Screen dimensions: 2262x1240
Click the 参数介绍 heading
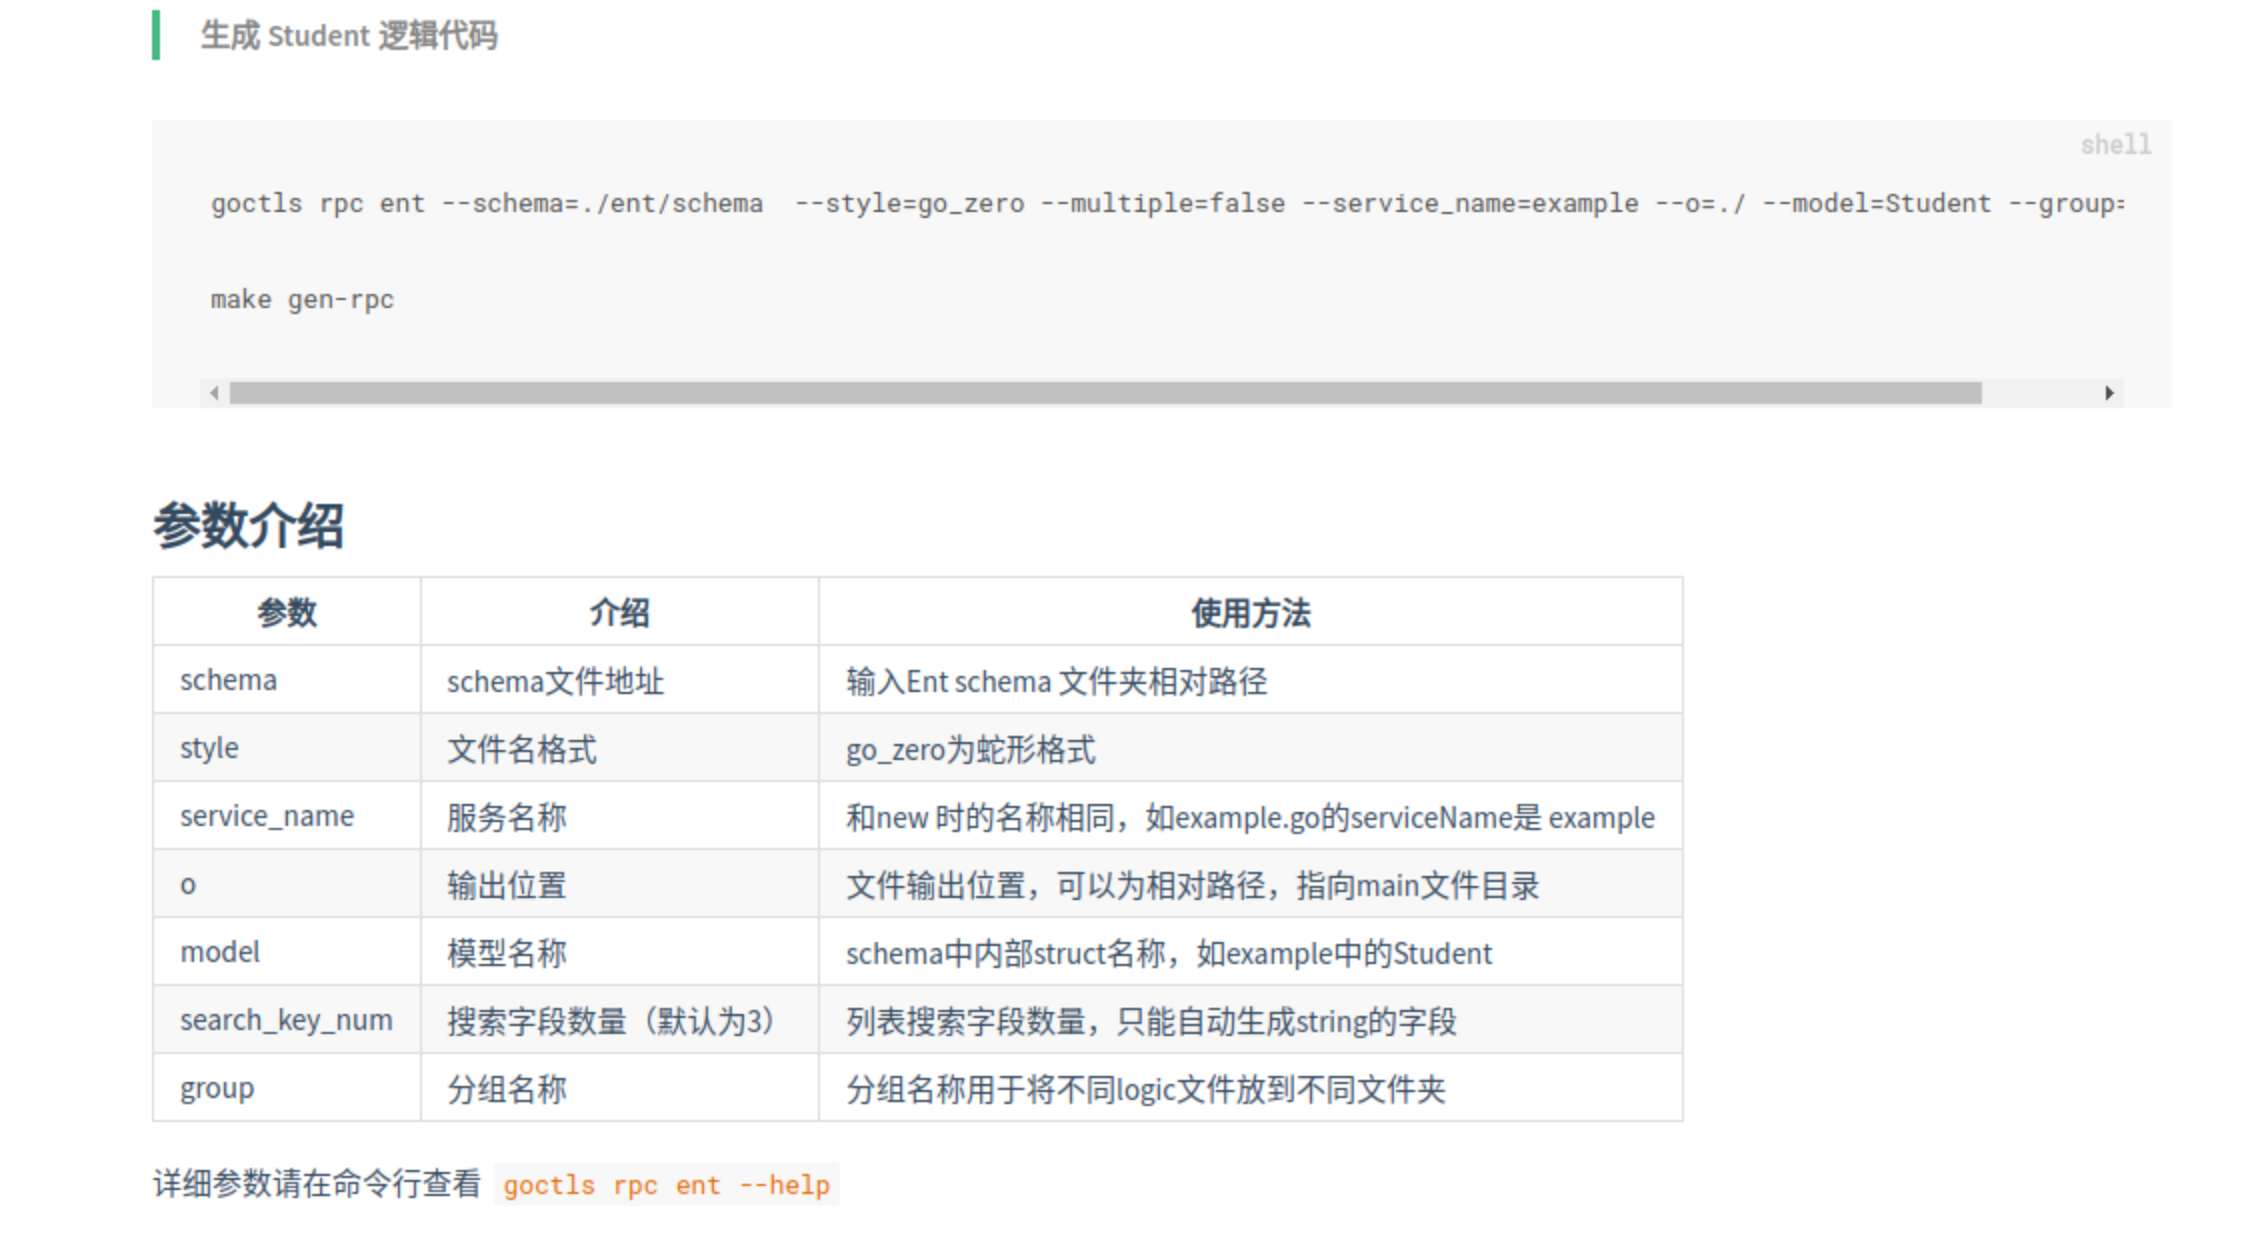tap(248, 525)
